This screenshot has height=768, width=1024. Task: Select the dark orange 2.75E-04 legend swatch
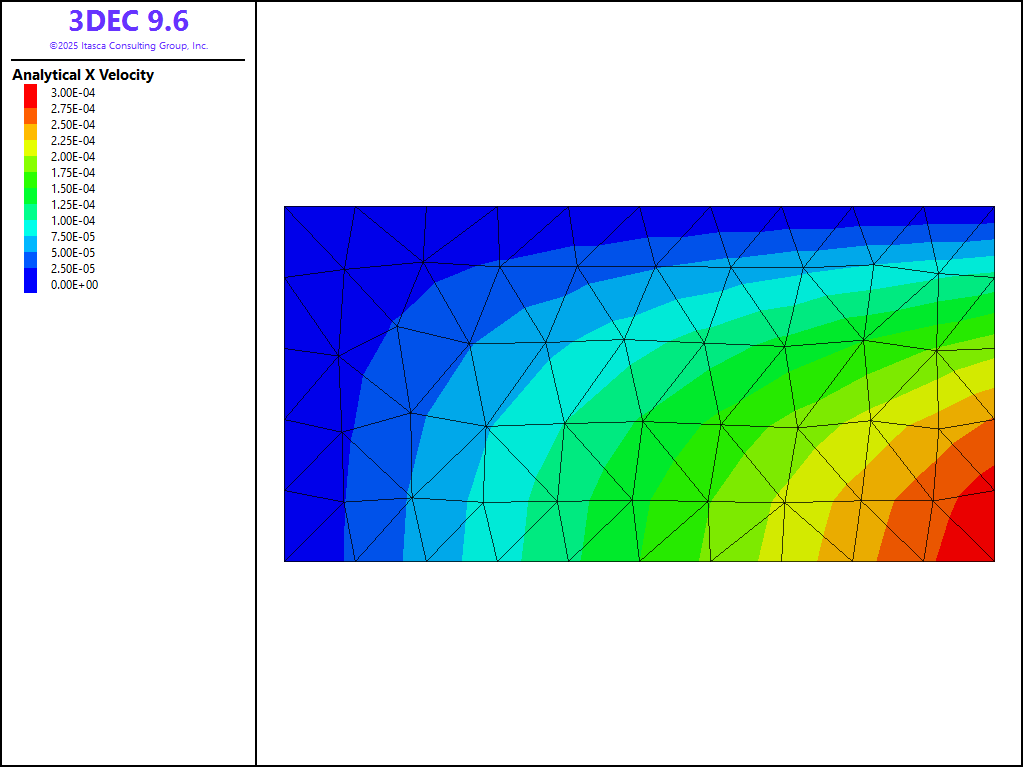[x=30, y=110]
